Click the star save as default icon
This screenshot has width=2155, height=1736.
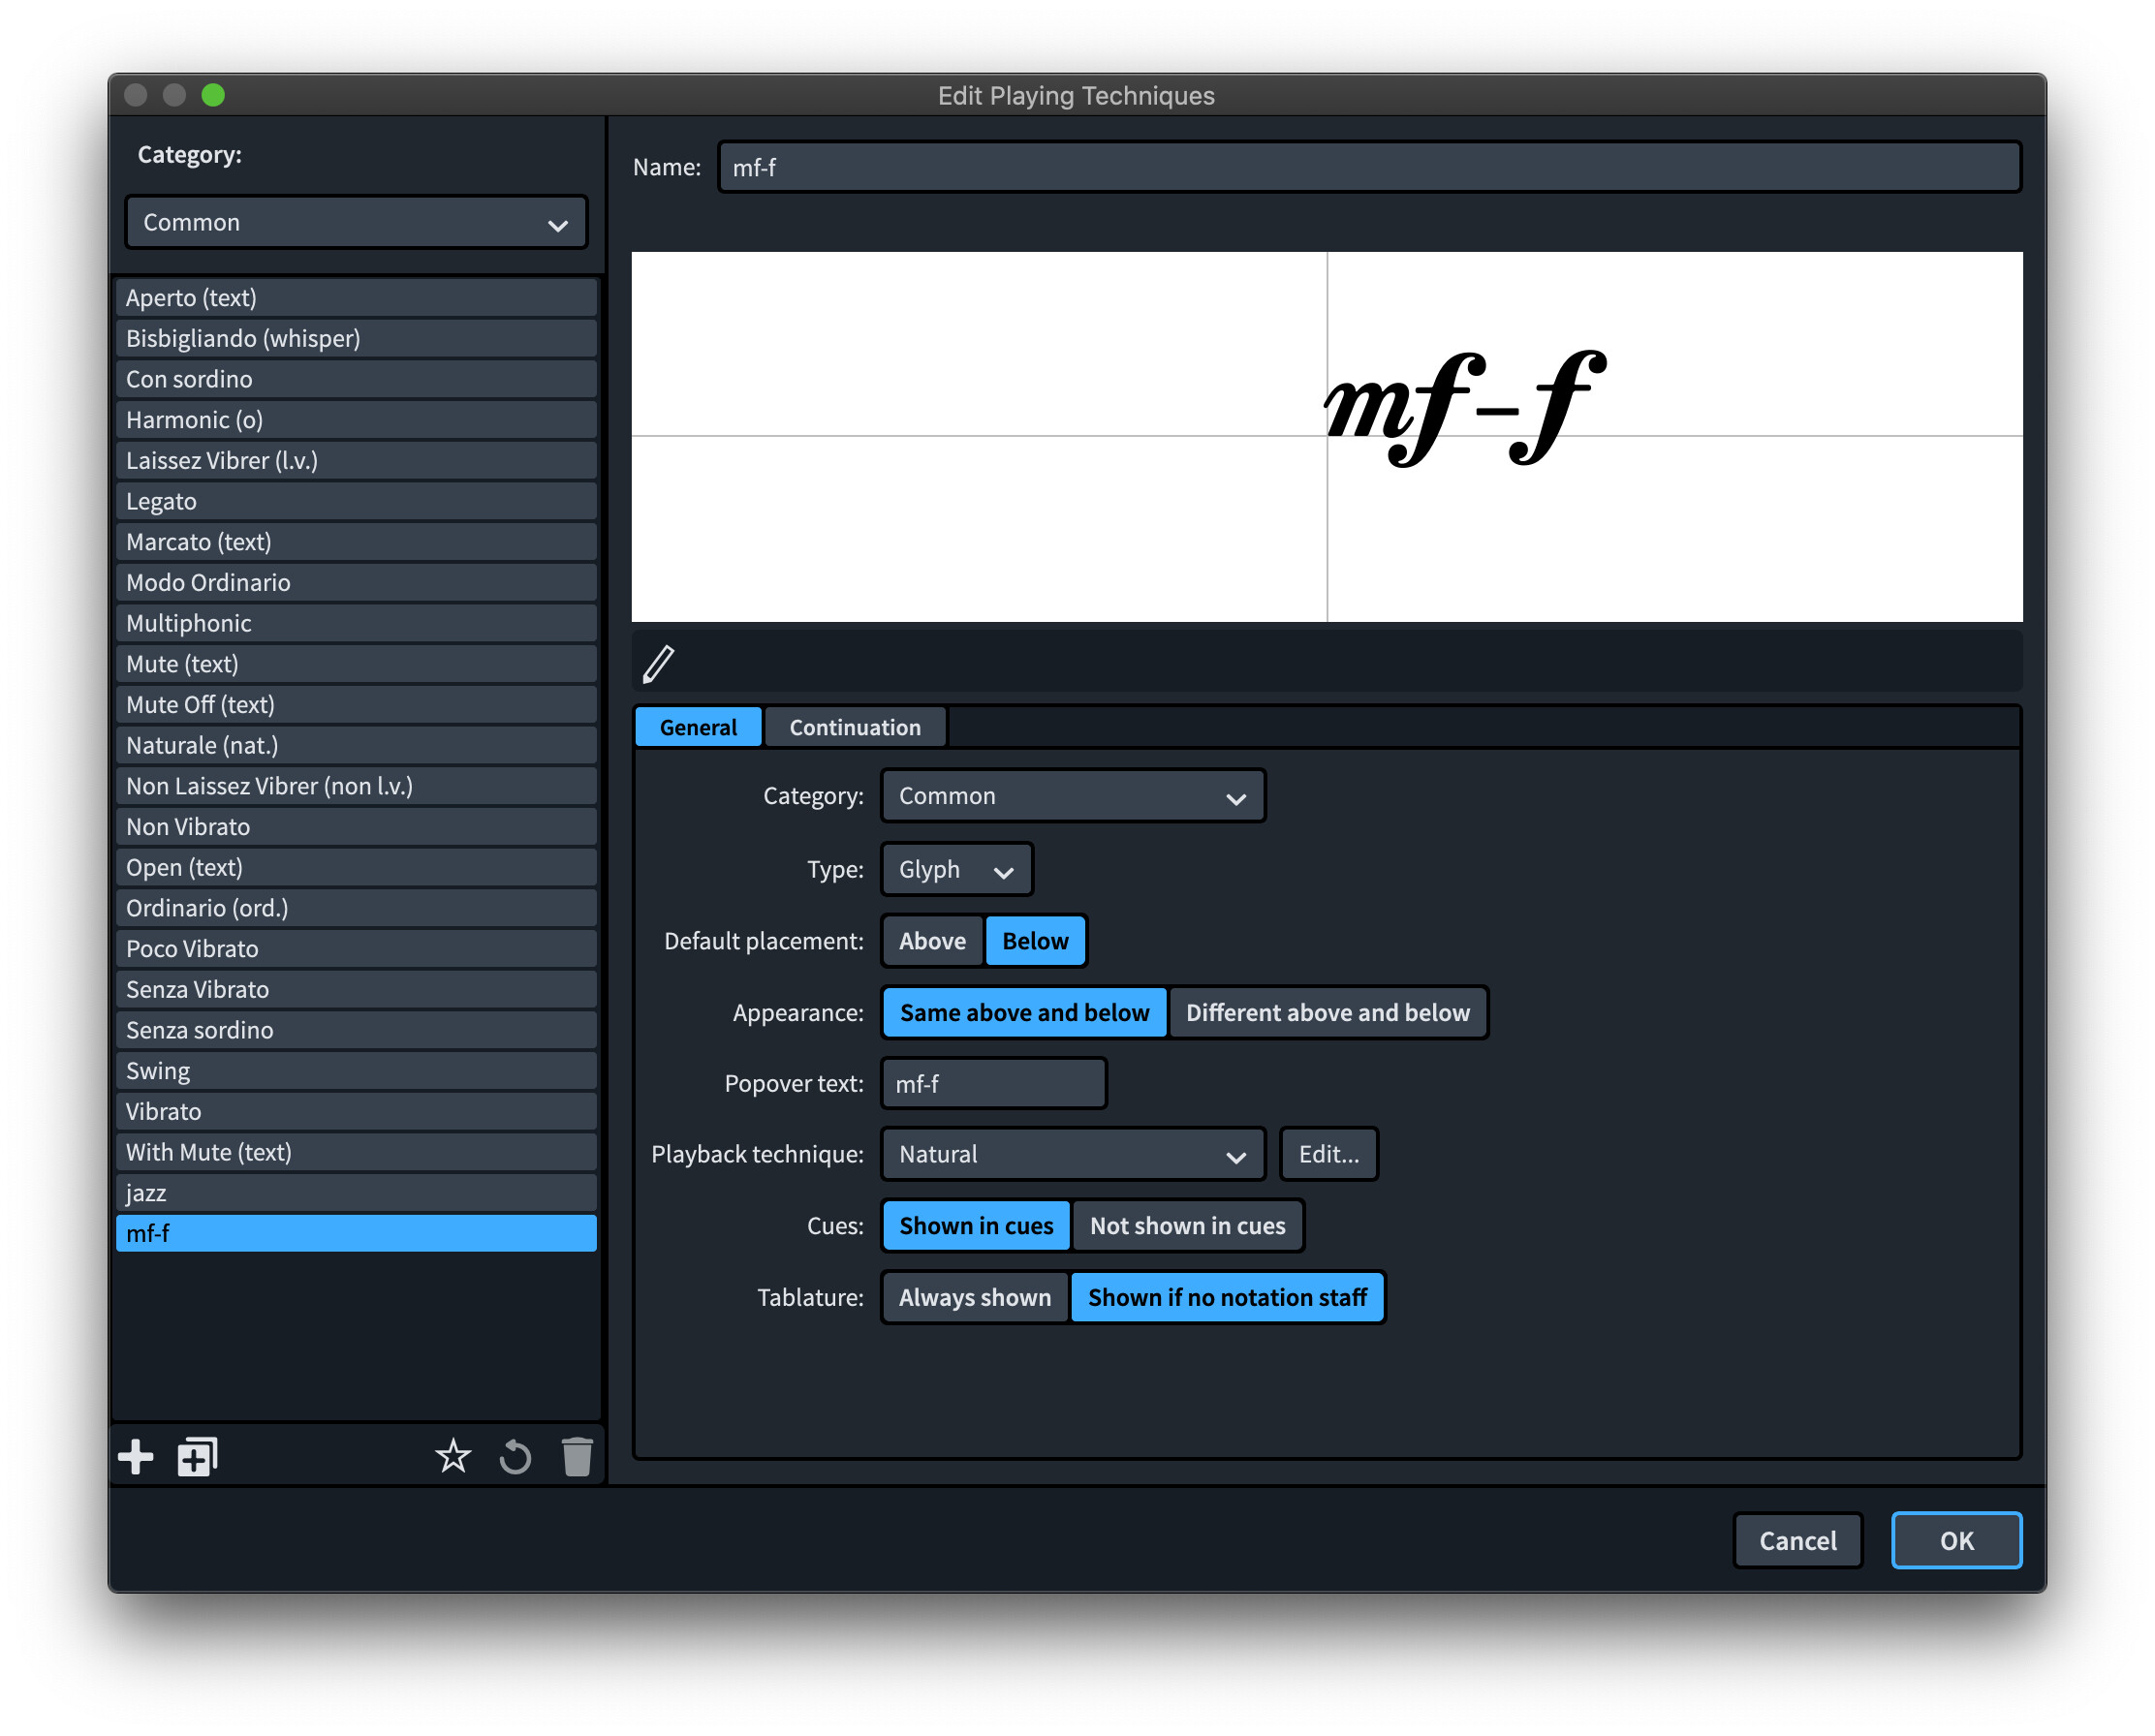pyautogui.click(x=453, y=1457)
